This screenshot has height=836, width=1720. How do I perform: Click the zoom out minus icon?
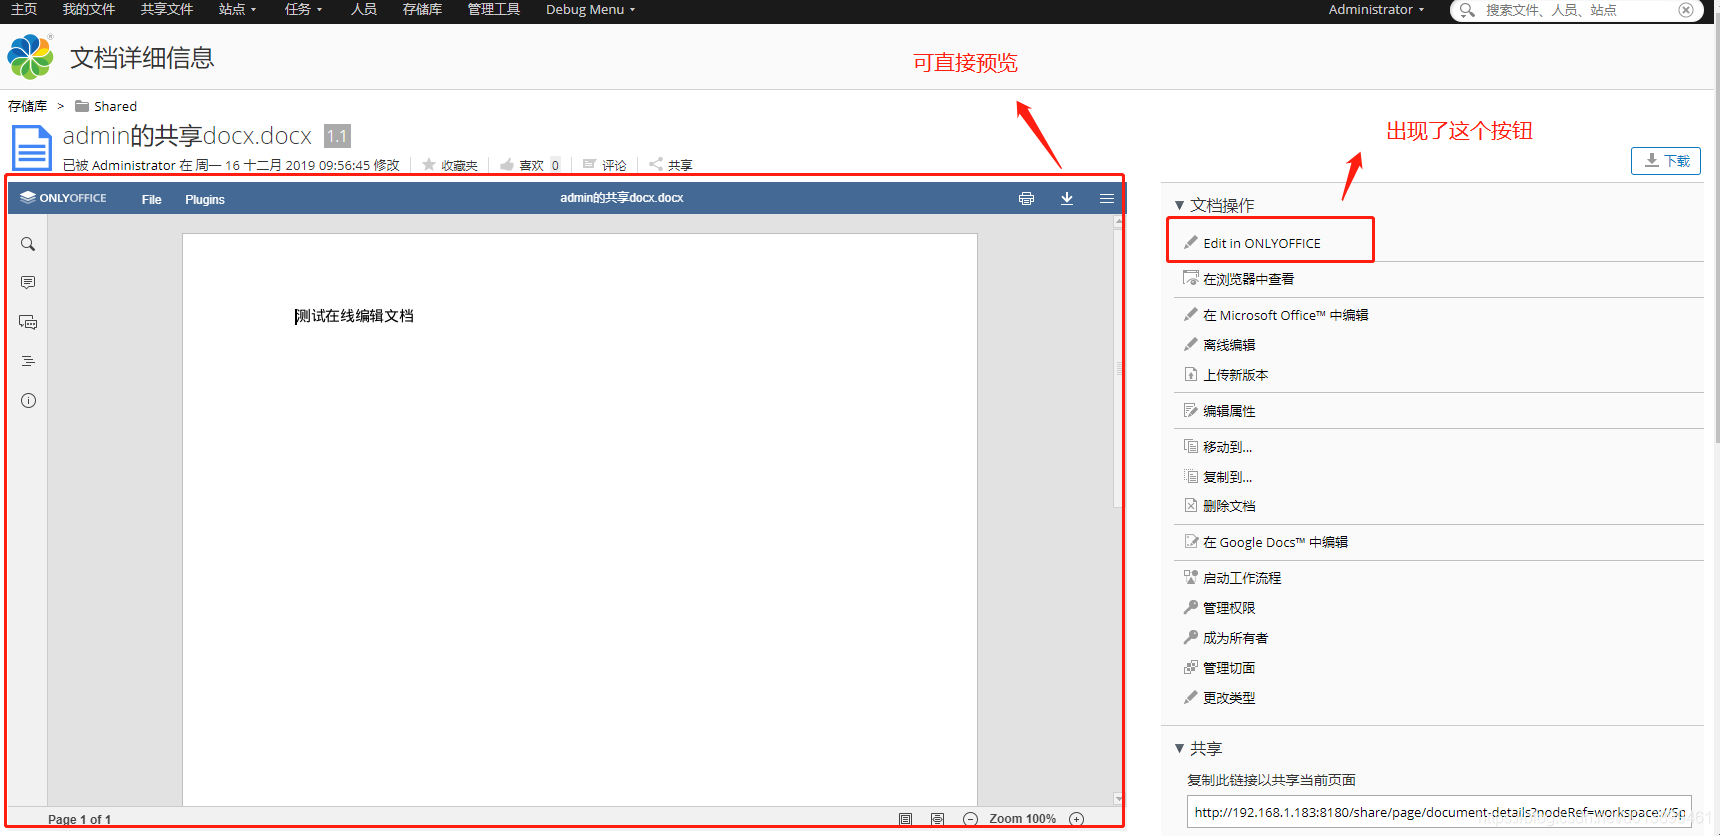[x=970, y=819]
